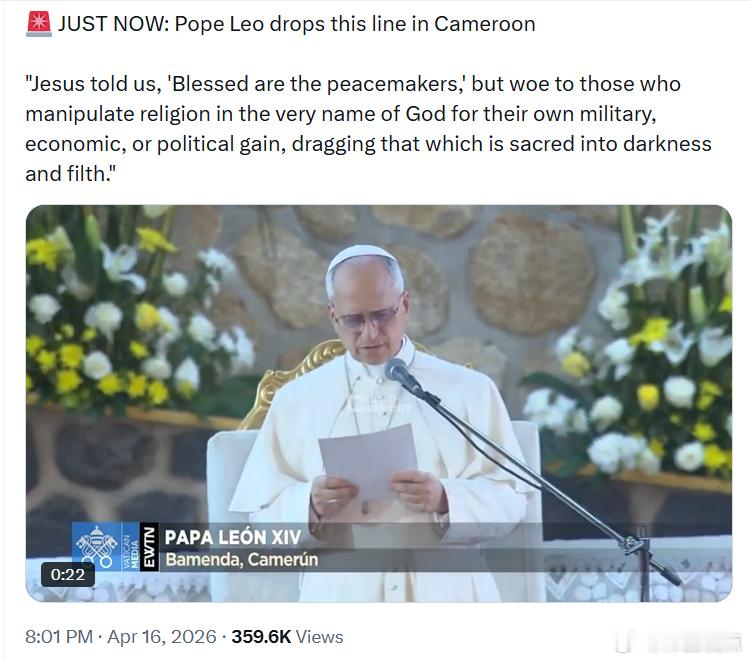The image size is (750, 661).
Task: Click the Vatican Media keys logo
Action: click(x=97, y=547)
